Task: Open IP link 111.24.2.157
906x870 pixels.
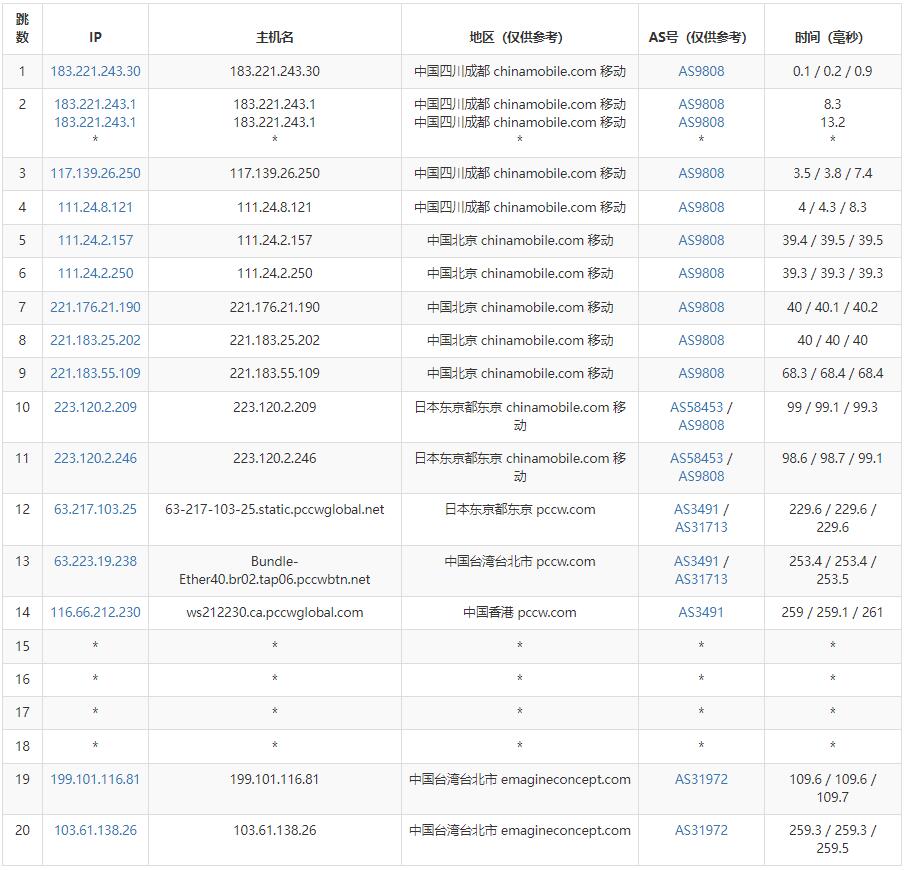Action: pos(95,240)
